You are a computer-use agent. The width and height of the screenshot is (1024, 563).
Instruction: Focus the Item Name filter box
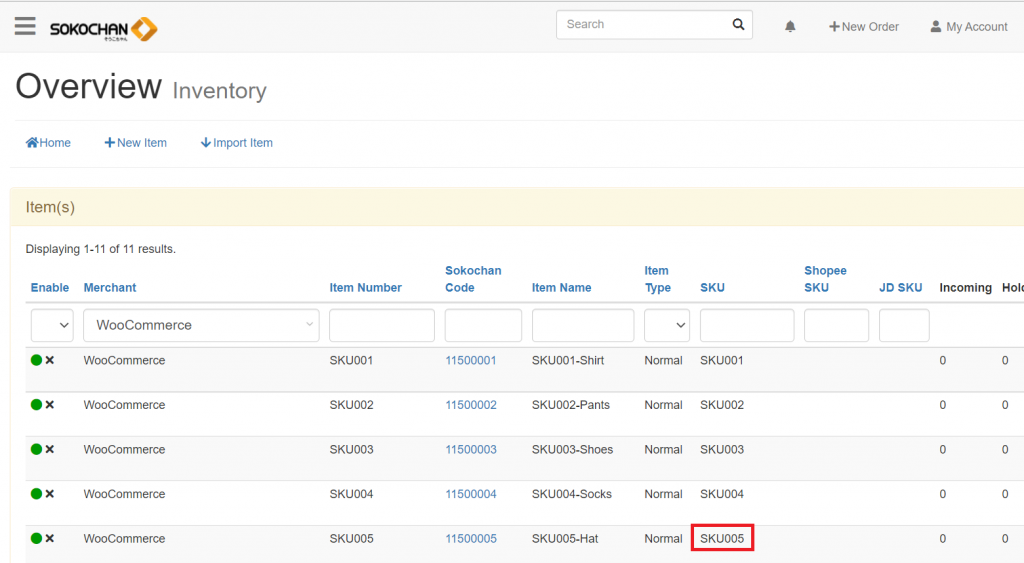[583, 325]
